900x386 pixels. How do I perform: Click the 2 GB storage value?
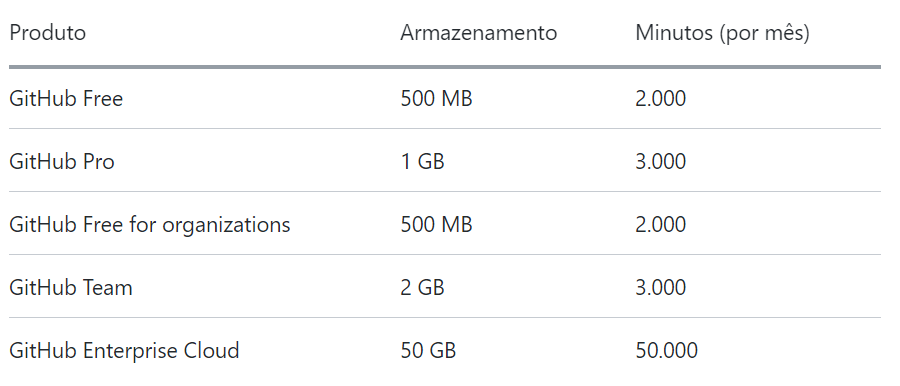point(422,287)
